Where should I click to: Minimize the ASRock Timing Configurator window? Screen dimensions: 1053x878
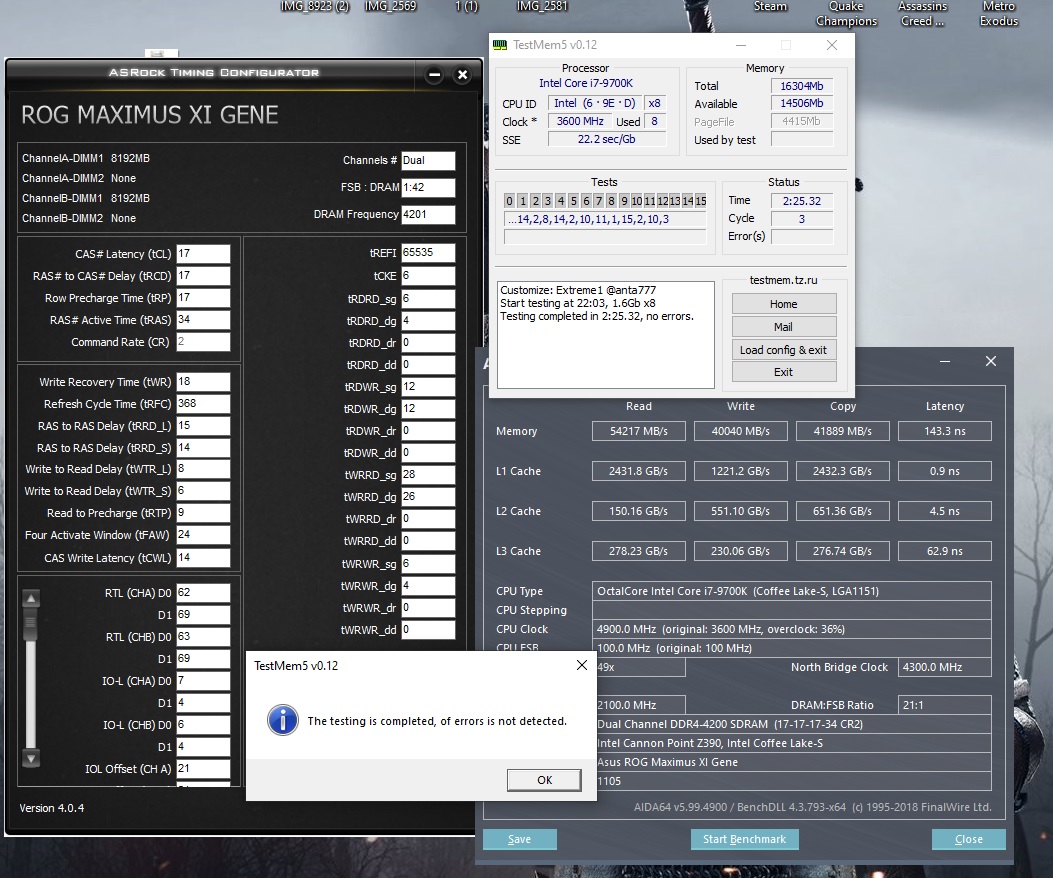pyautogui.click(x=434, y=75)
